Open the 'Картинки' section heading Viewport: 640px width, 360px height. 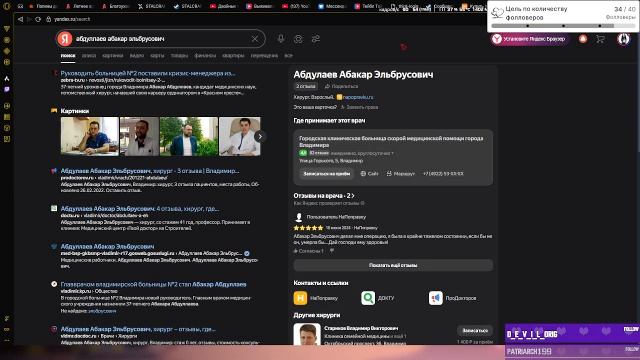coord(75,111)
